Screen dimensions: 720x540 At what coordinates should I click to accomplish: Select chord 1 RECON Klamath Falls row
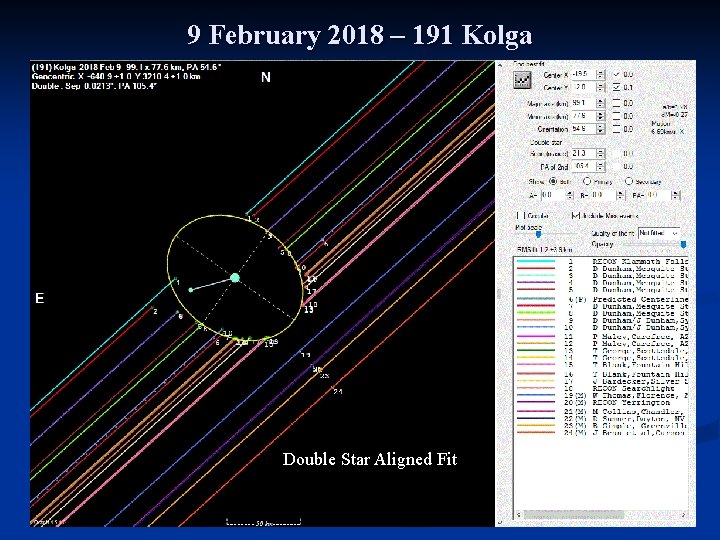(601, 261)
